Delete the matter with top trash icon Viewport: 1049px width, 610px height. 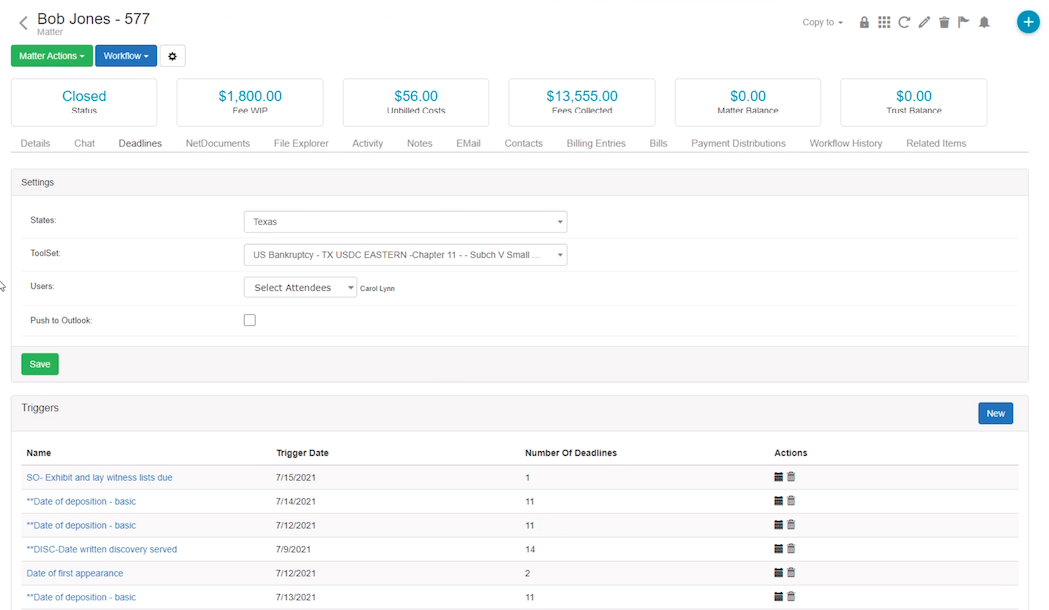pos(944,23)
